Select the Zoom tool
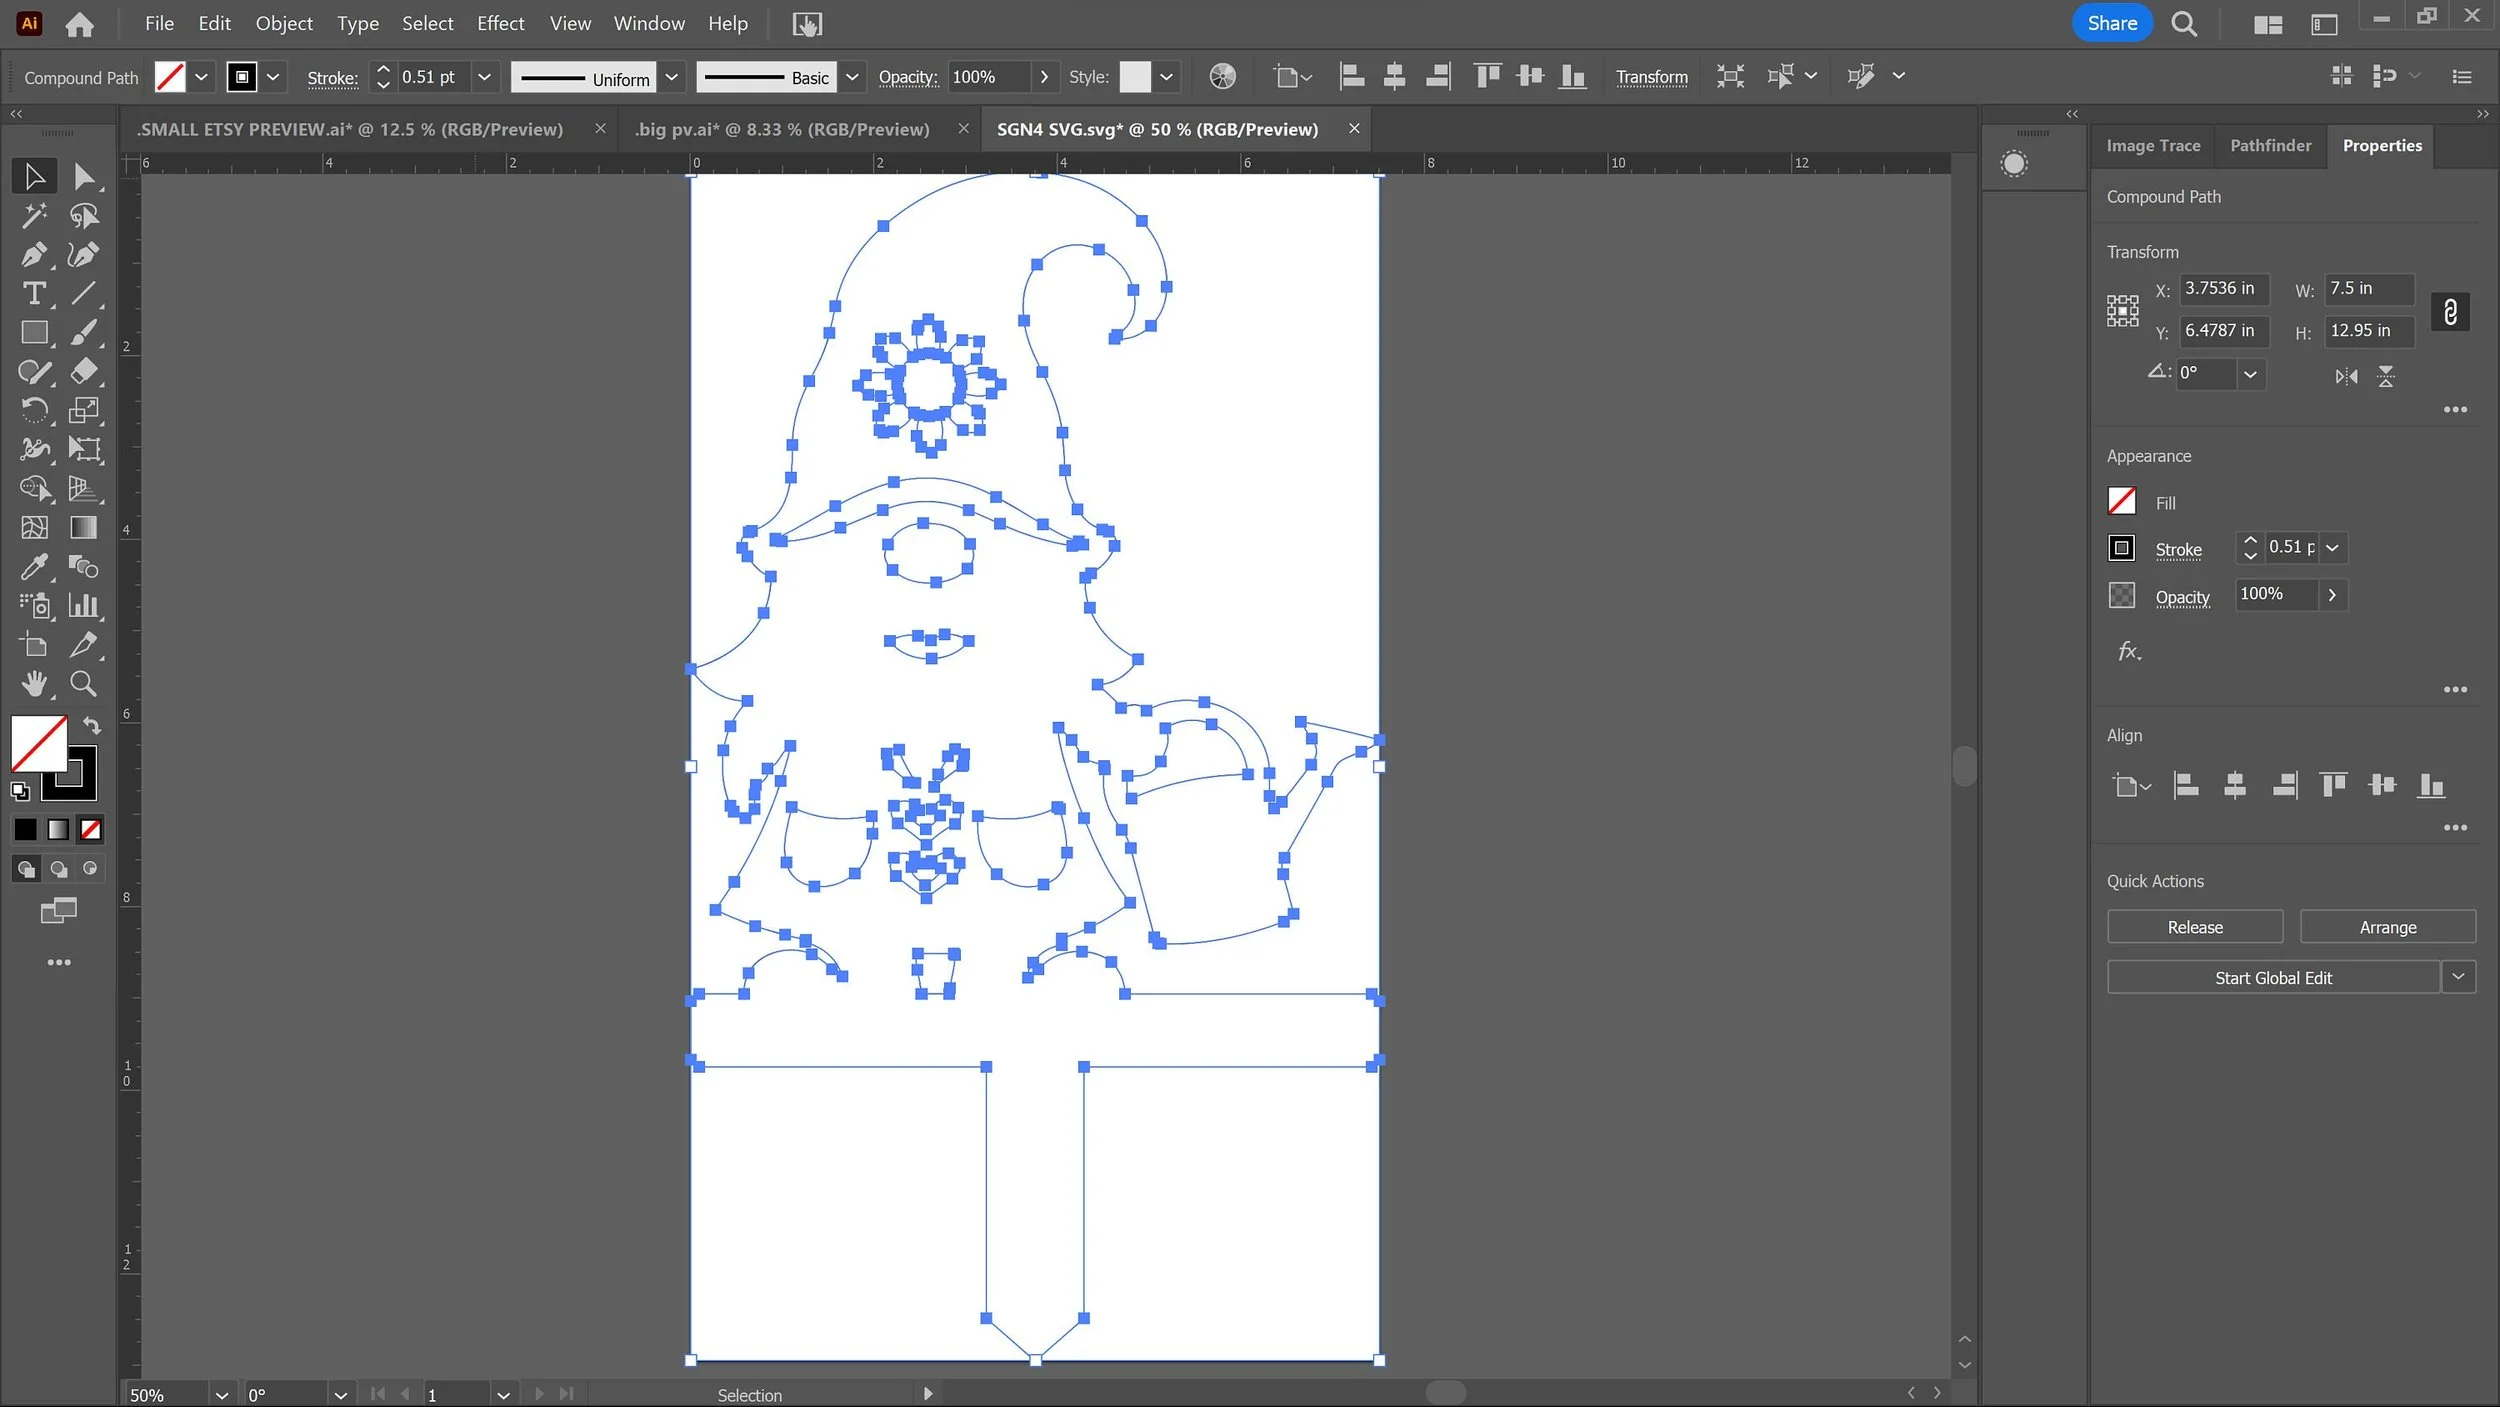The width and height of the screenshot is (2500, 1407). [83, 684]
